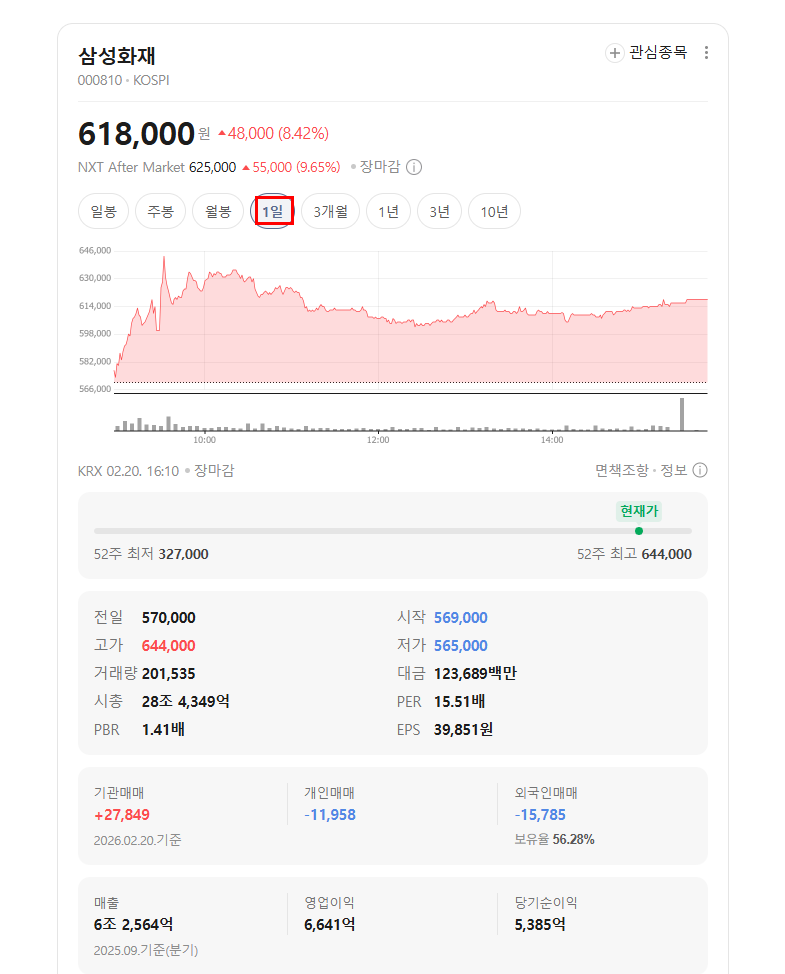Viewport: 785px width, 974px height.
Task: Click the tall volume spike bar near close
Action: coord(682,414)
